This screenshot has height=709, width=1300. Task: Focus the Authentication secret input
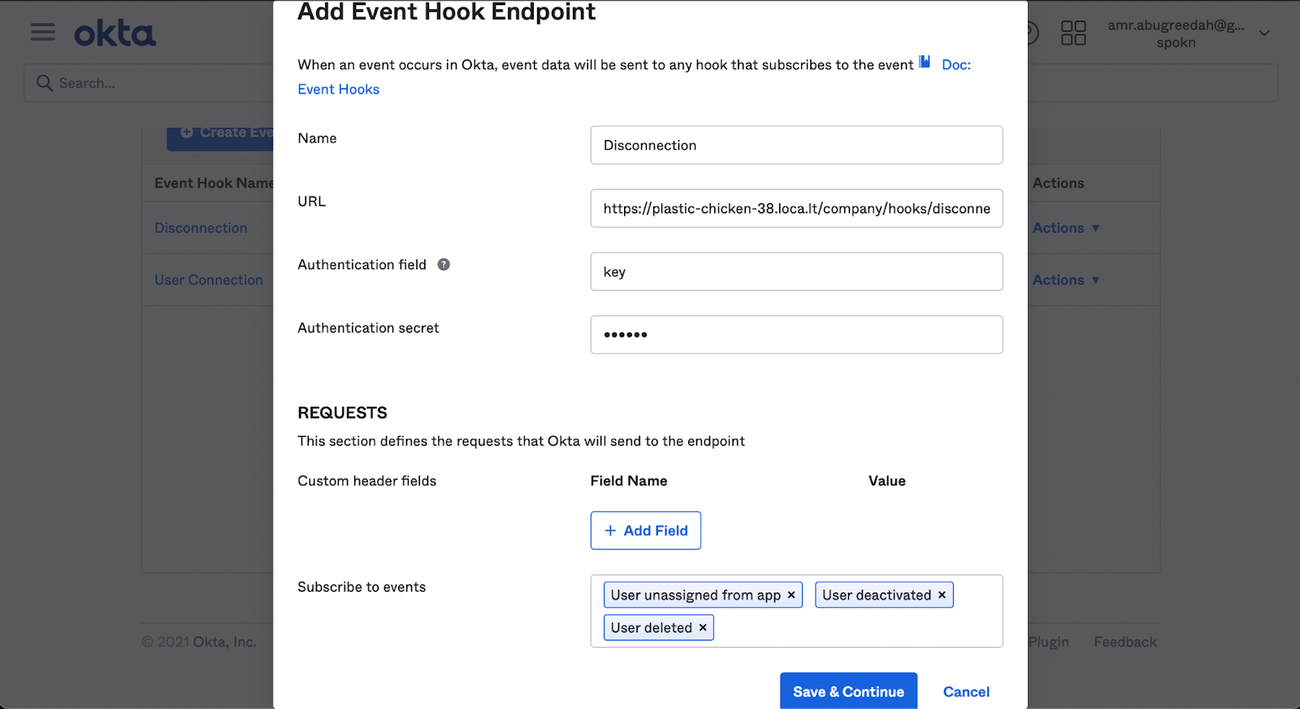796,334
